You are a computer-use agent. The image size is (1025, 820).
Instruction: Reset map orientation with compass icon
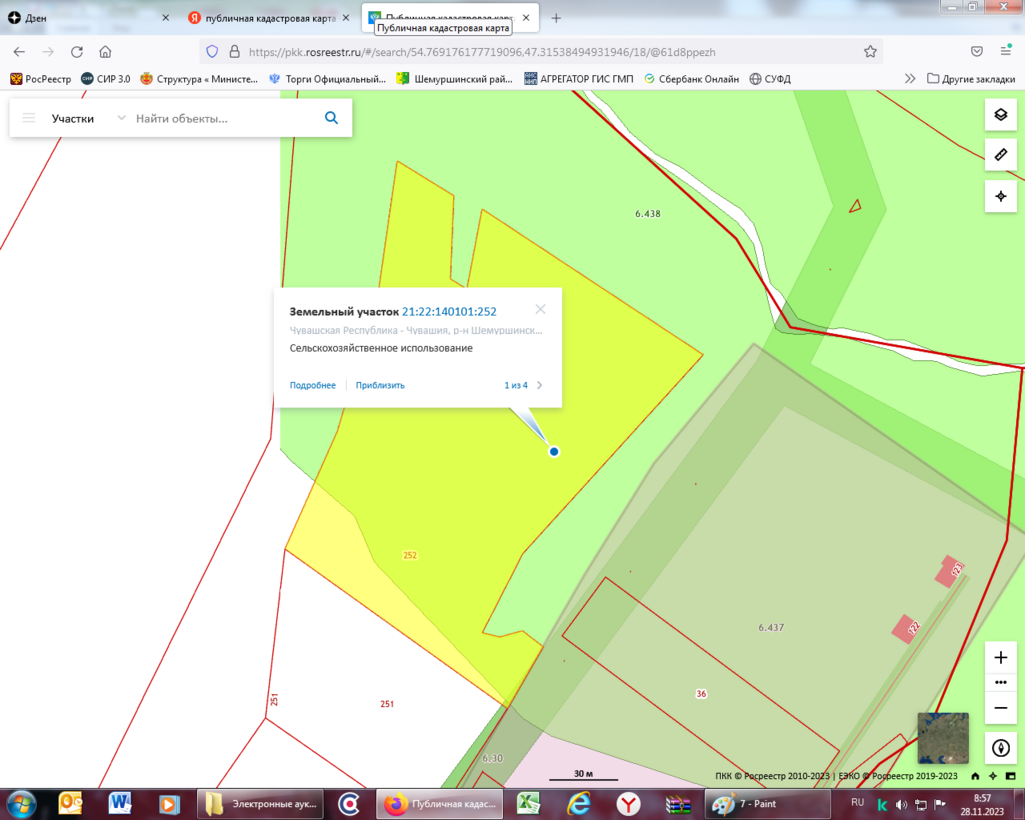click(x=1000, y=747)
